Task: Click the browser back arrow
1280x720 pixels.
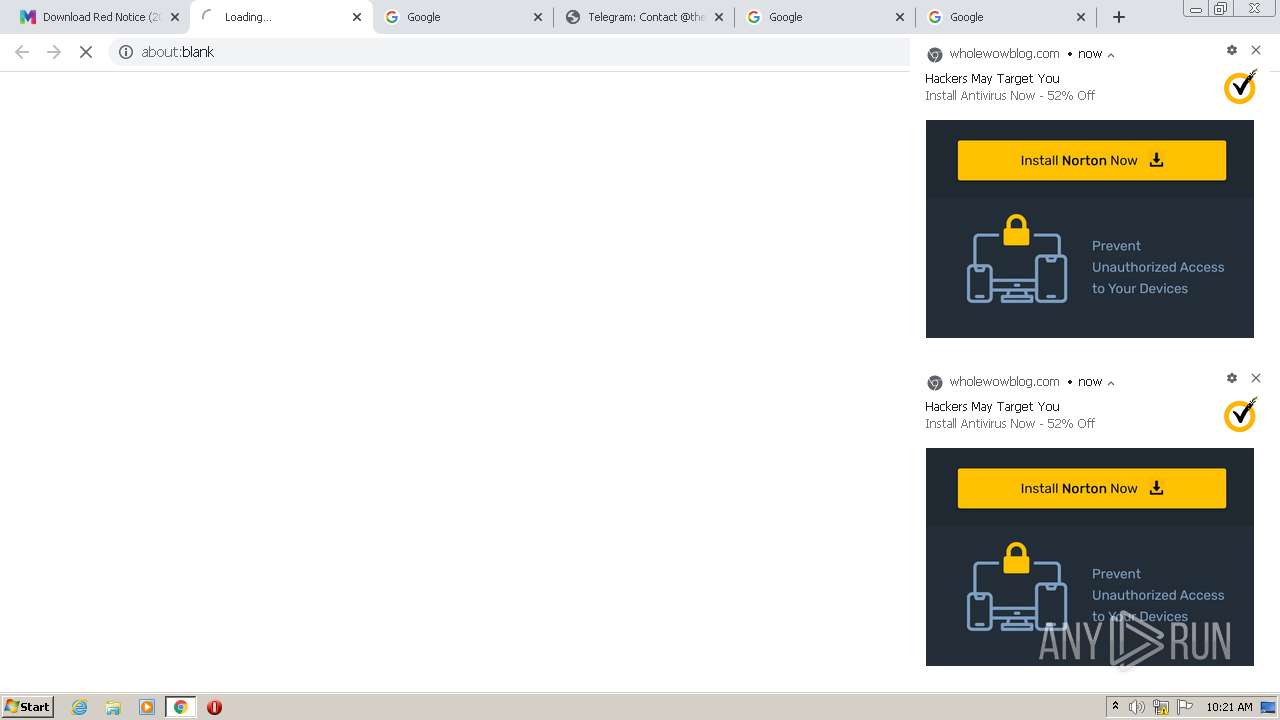Action: pos(22,52)
